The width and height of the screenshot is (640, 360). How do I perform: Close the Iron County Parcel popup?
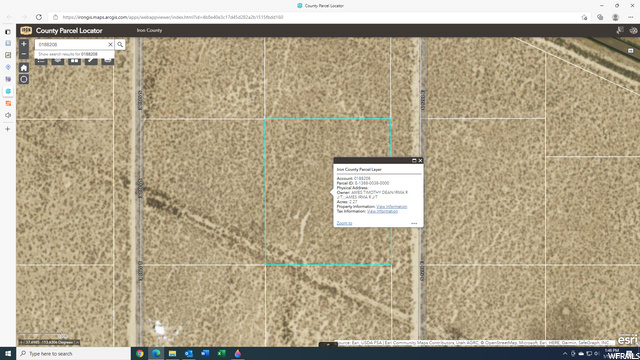point(420,160)
